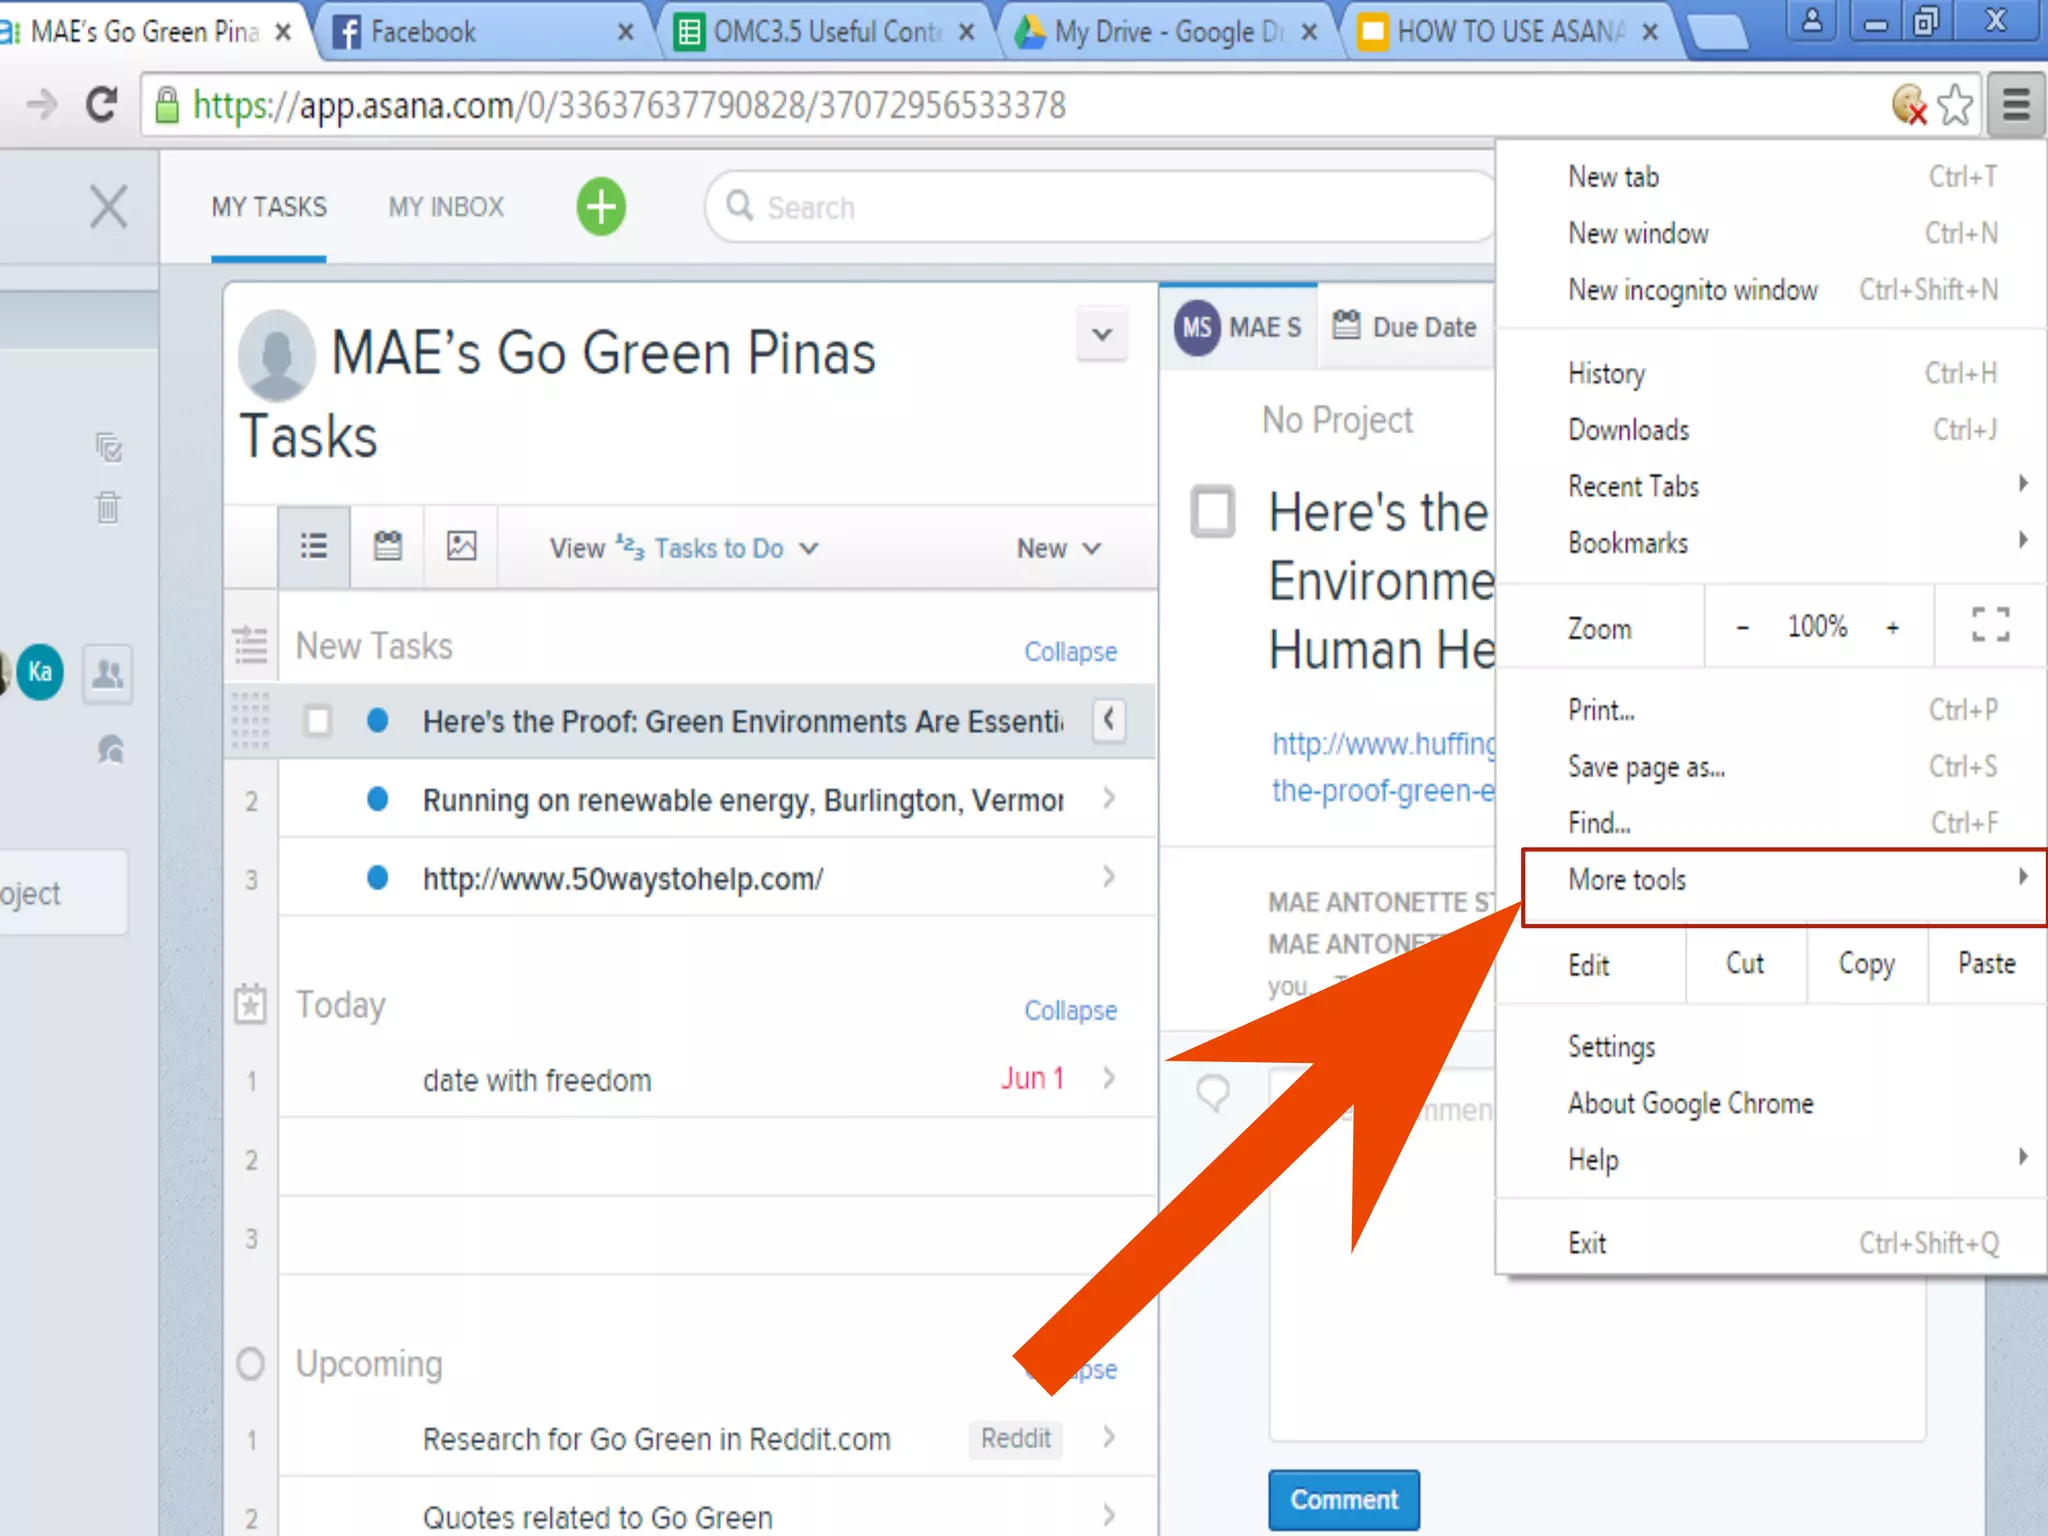Switch to MY INBOX tab
2048x1536 pixels.
446,207
